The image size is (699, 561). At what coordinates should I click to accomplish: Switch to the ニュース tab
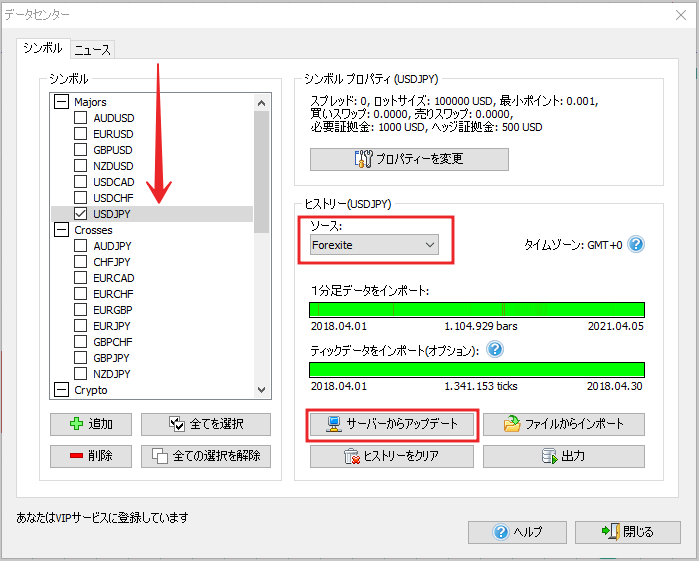click(93, 49)
